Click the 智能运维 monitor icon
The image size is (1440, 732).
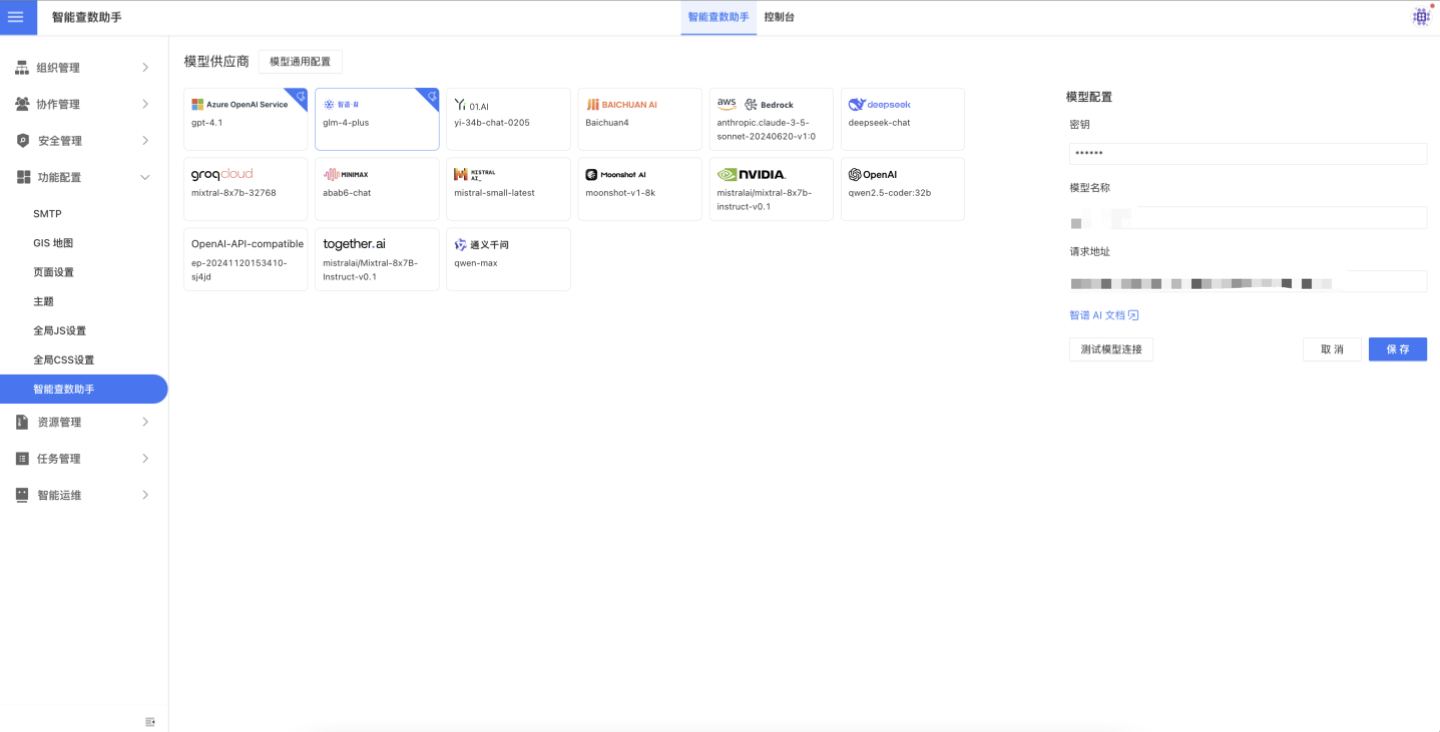click(x=22, y=495)
